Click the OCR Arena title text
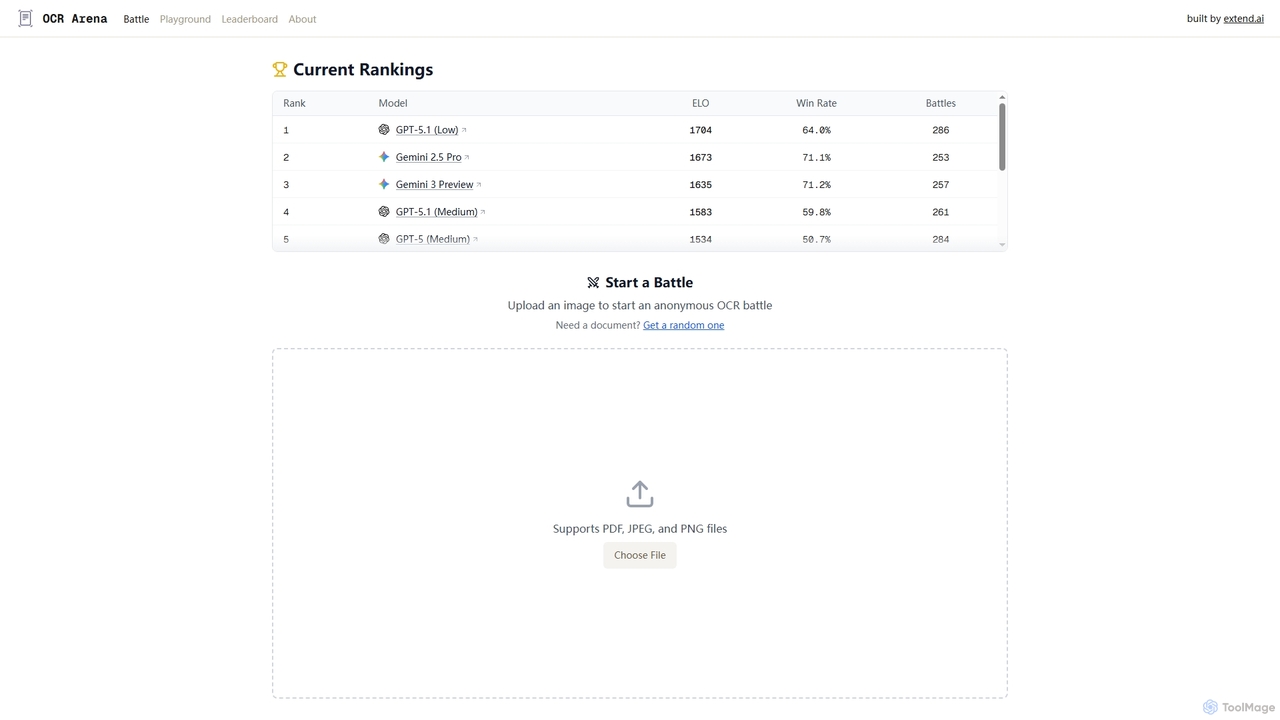 75,19
